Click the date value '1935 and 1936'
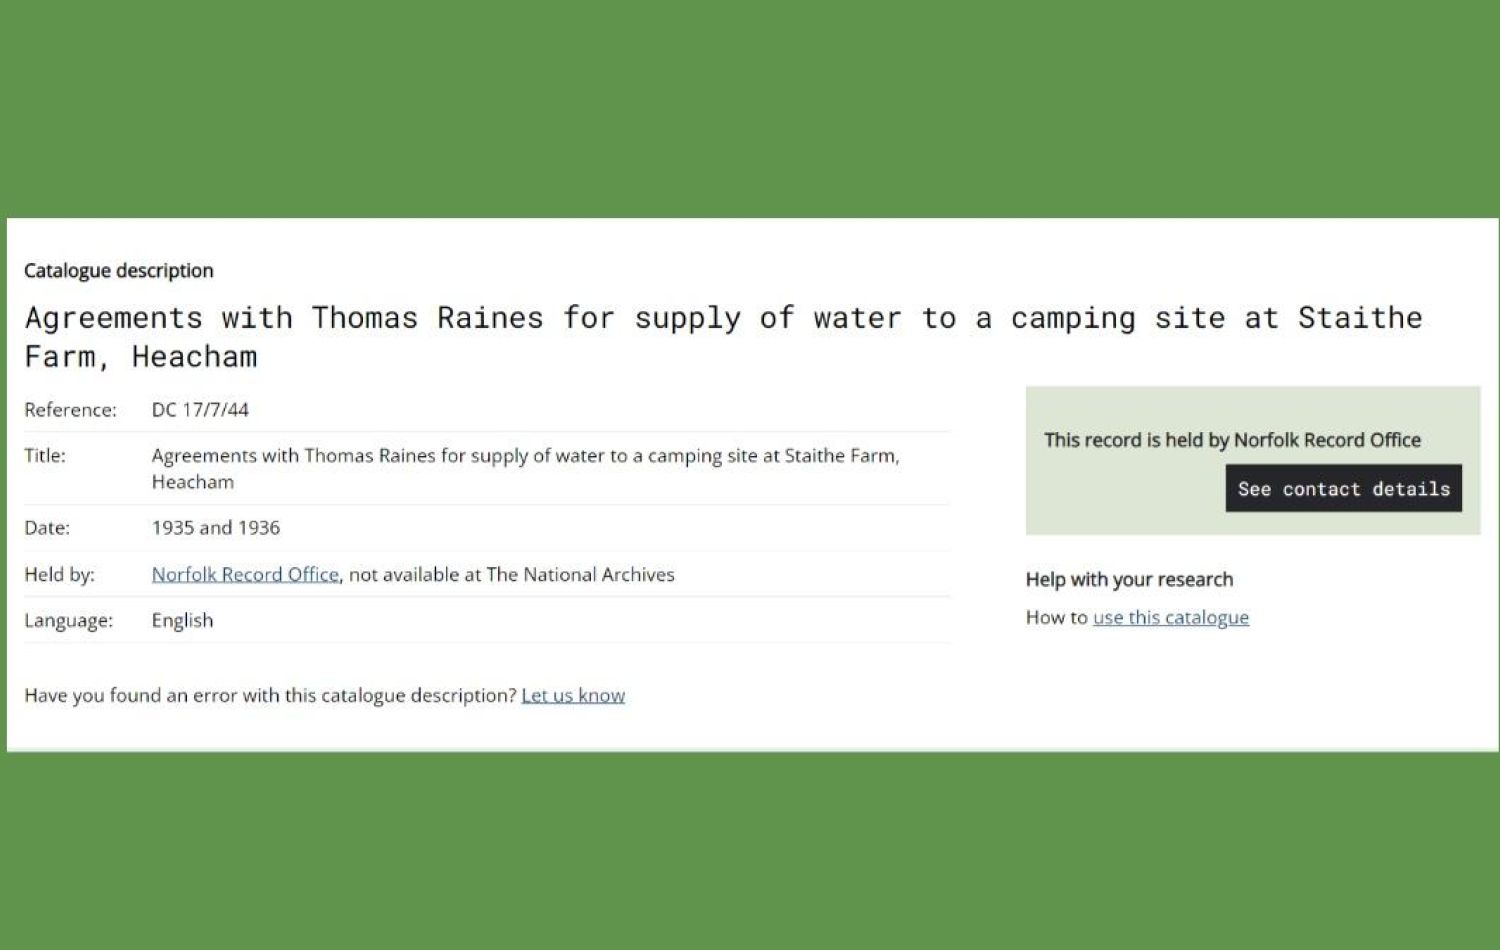 (215, 527)
